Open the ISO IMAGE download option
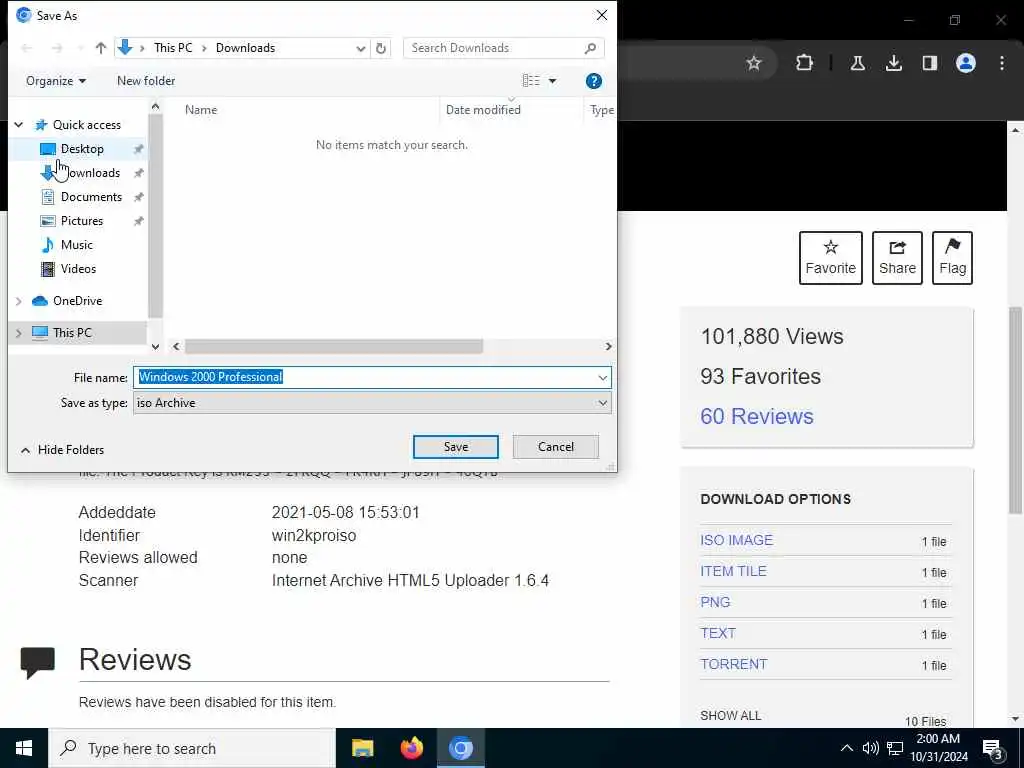Viewport: 1024px width, 768px height. 737,540
